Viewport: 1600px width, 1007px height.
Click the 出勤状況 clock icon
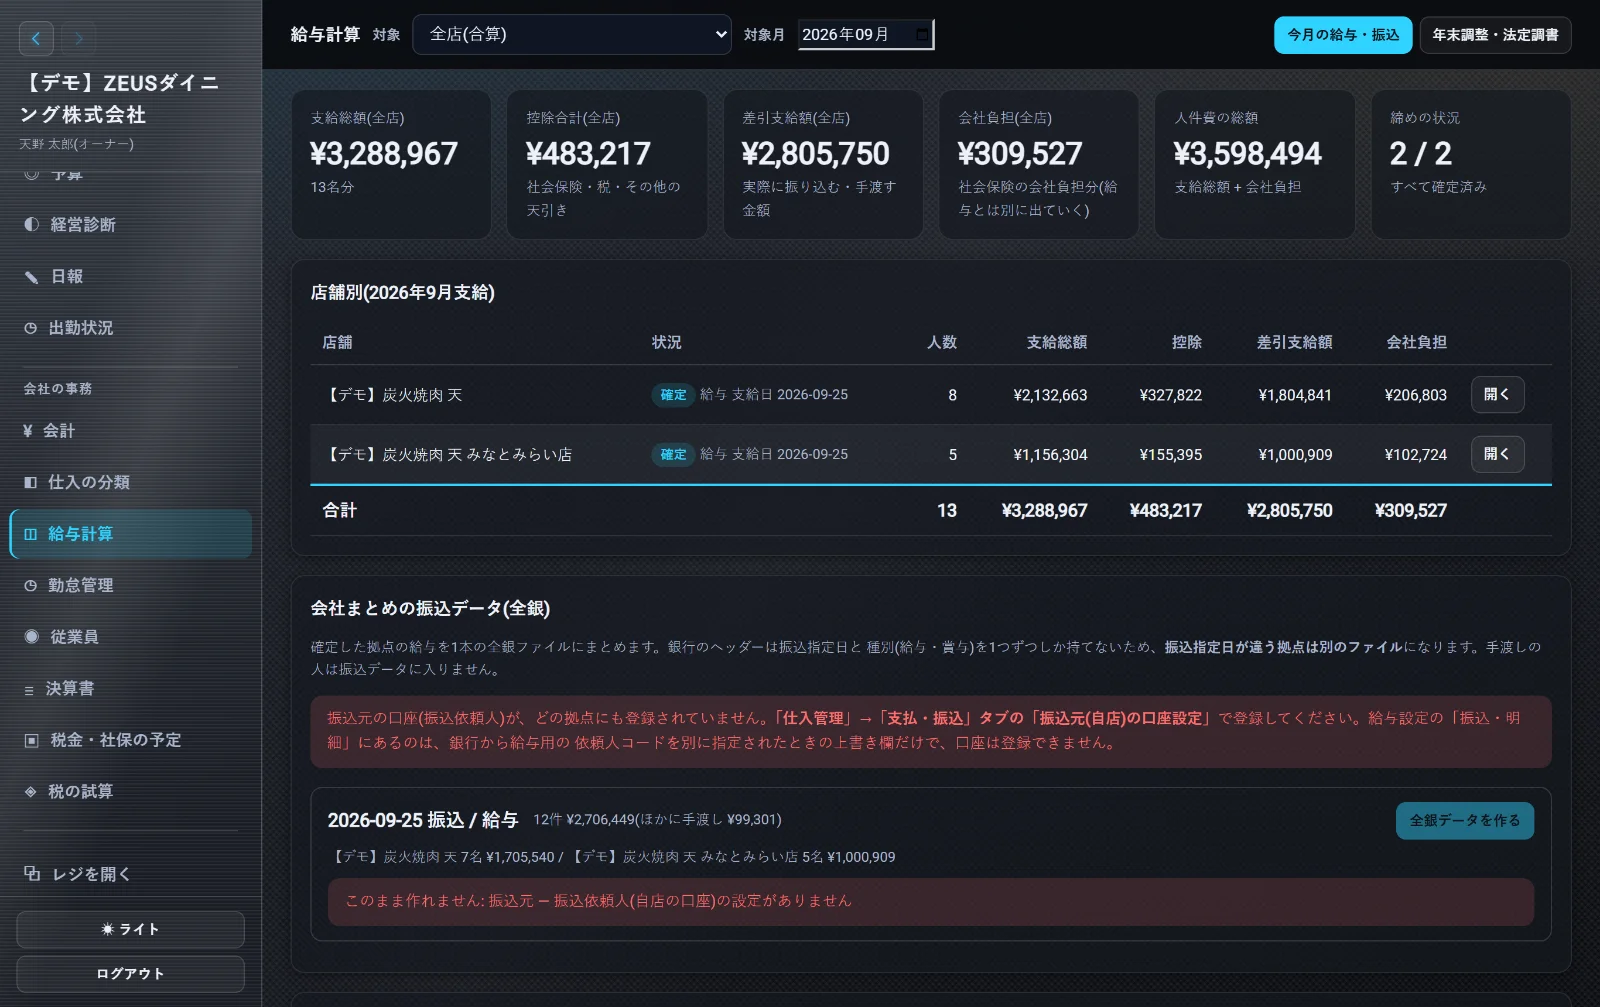point(31,328)
